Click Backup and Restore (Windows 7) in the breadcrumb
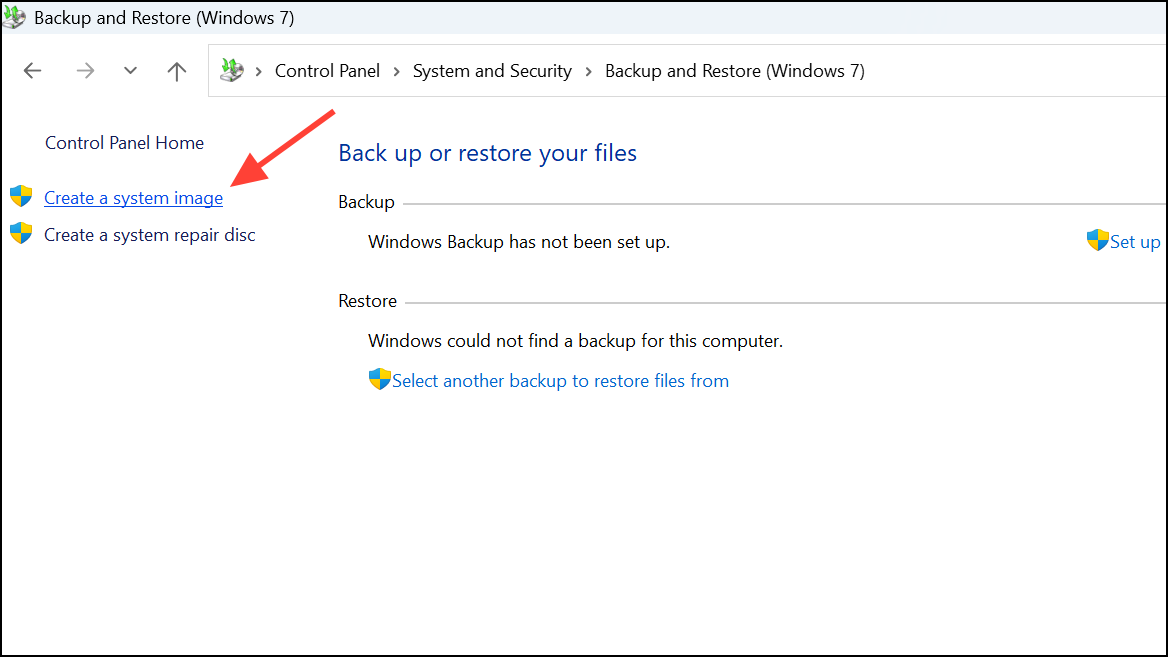The height and width of the screenshot is (657, 1168). pyautogui.click(x=735, y=70)
